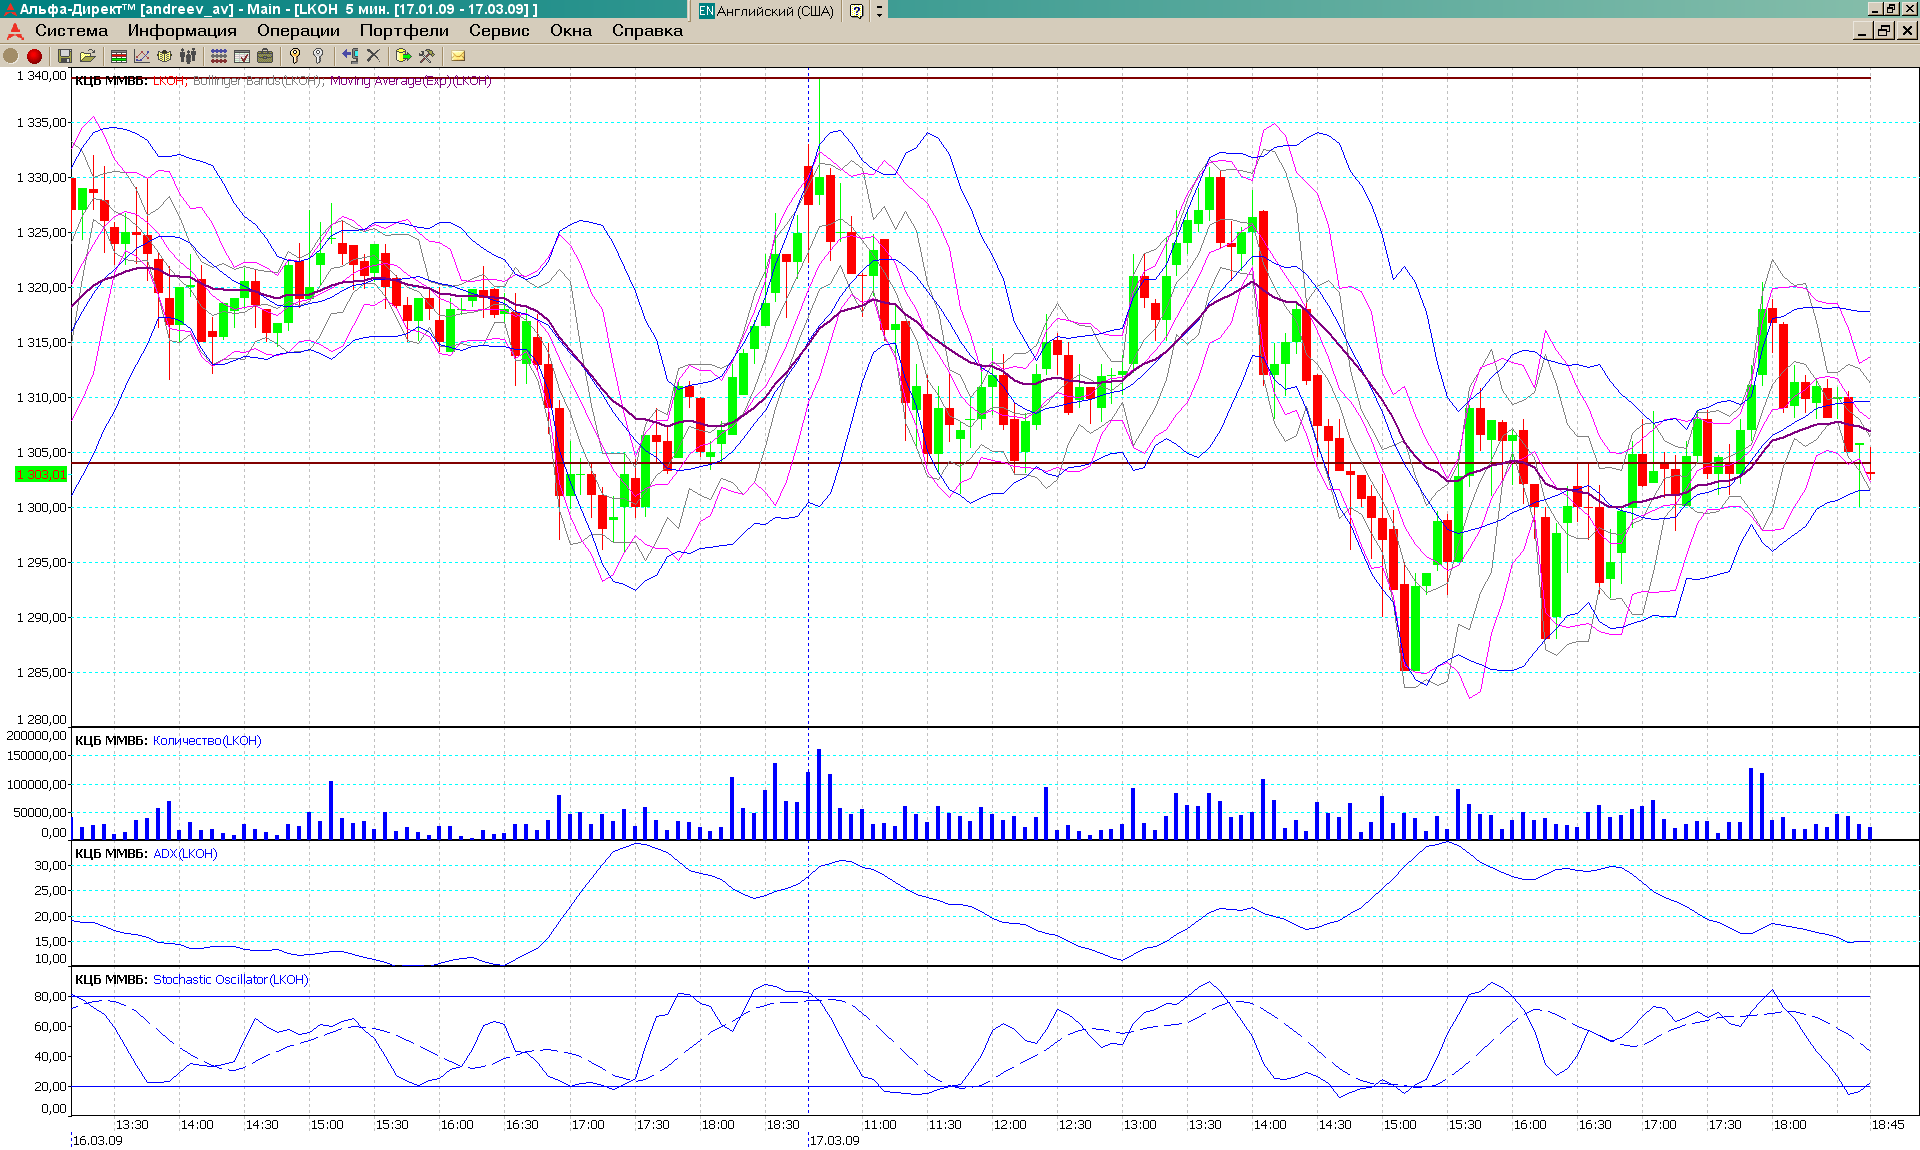Open the checked table orders icon
Screen dimensions: 1920x1150
click(x=242, y=56)
